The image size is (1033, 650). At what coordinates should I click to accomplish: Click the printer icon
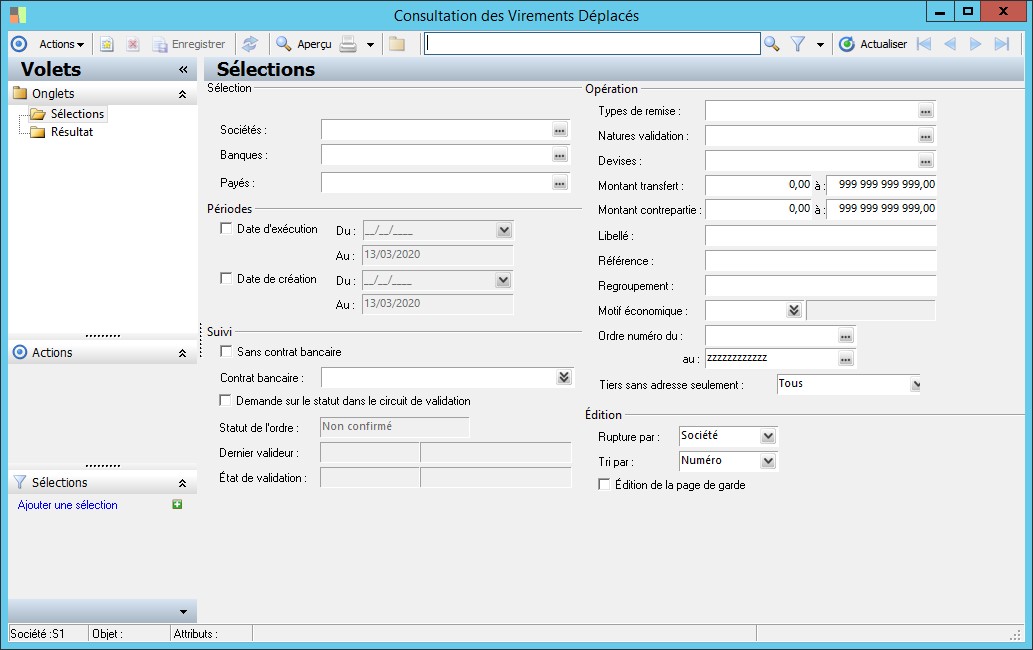[x=348, y=44]
